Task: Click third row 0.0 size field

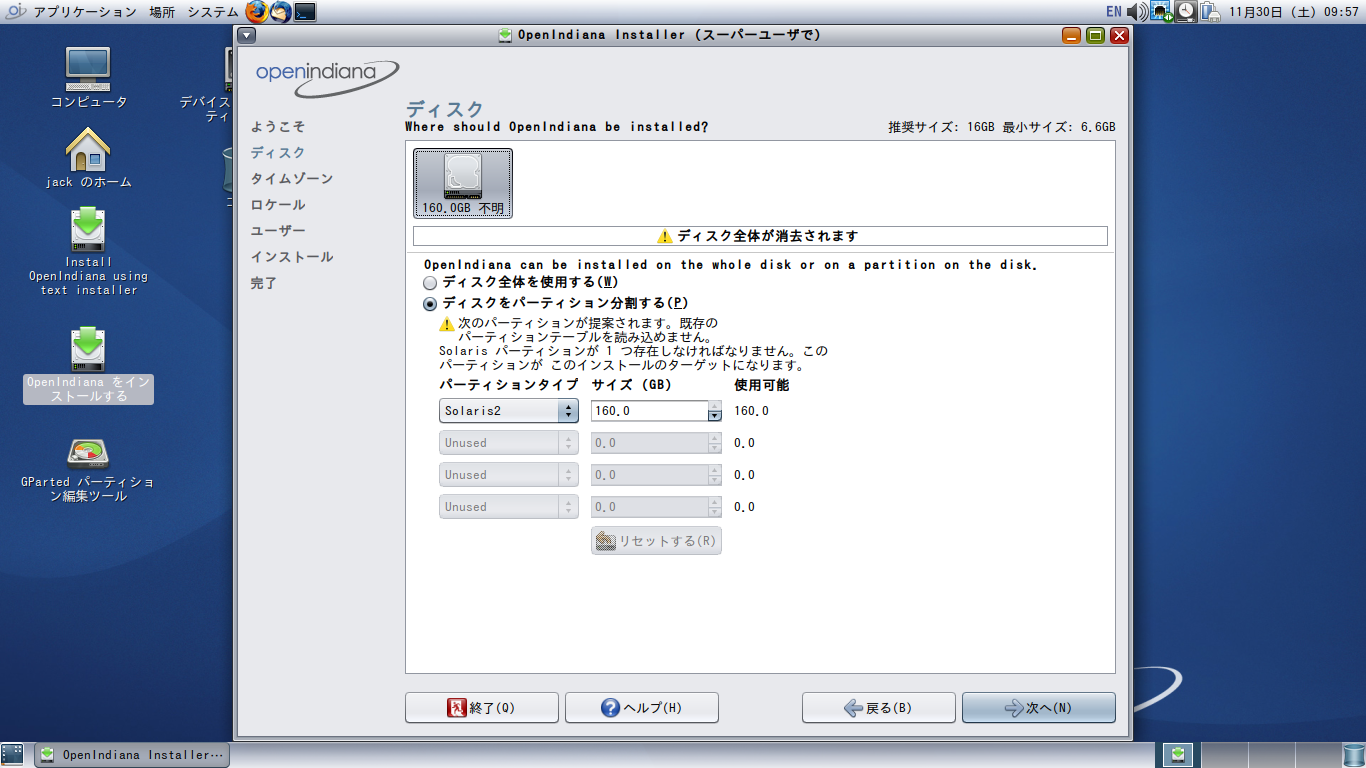Action: (x=649, y=475)
